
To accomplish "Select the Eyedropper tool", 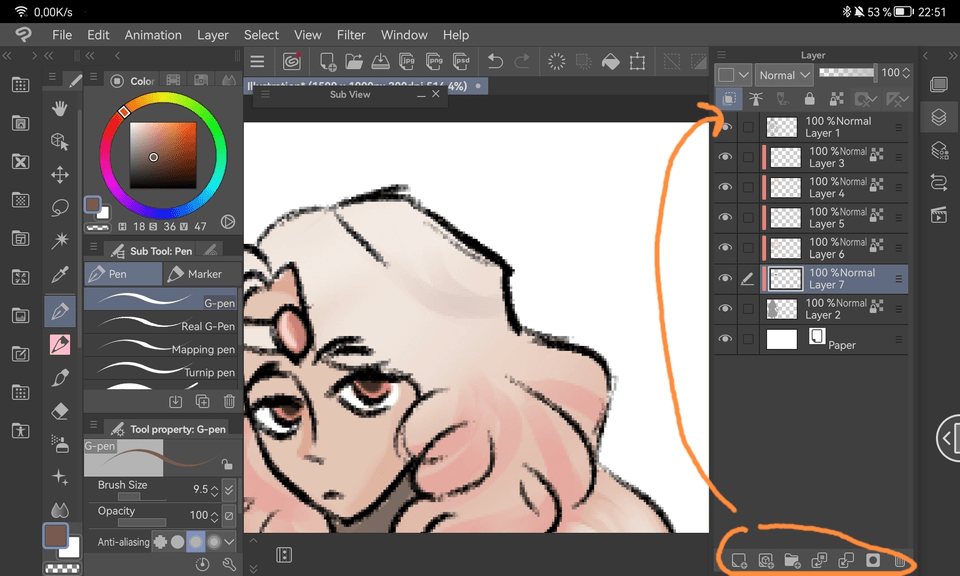I will pyautogui.click(x=60, y=274).
